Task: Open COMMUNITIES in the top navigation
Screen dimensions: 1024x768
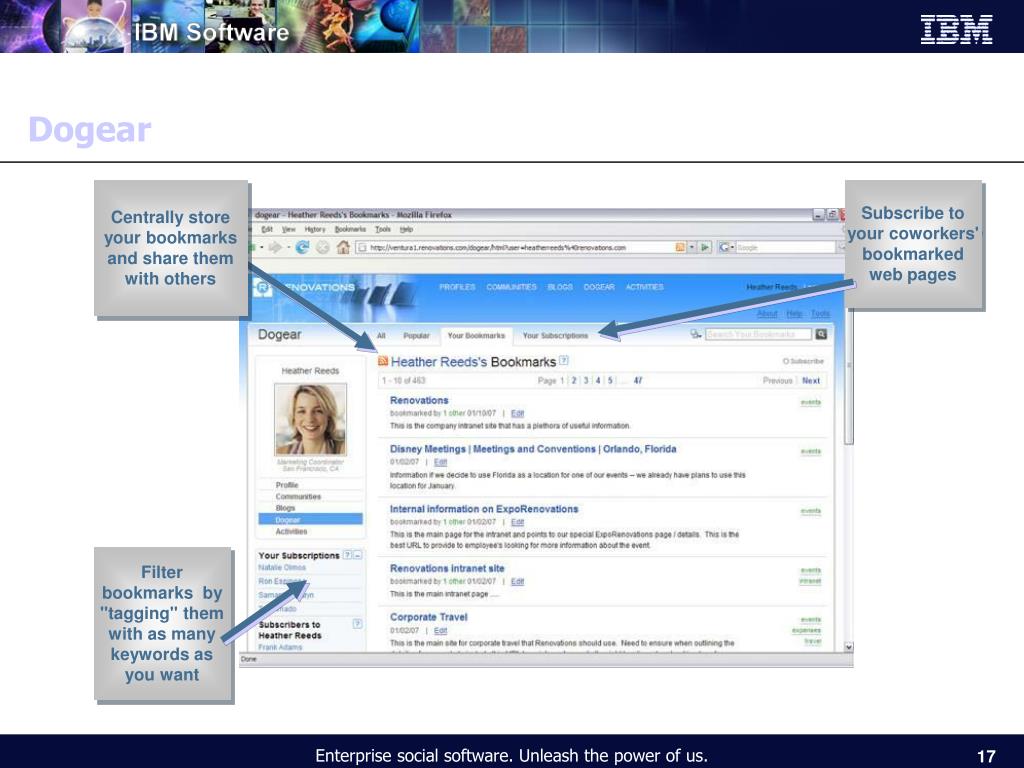Action: coord(511,287)
